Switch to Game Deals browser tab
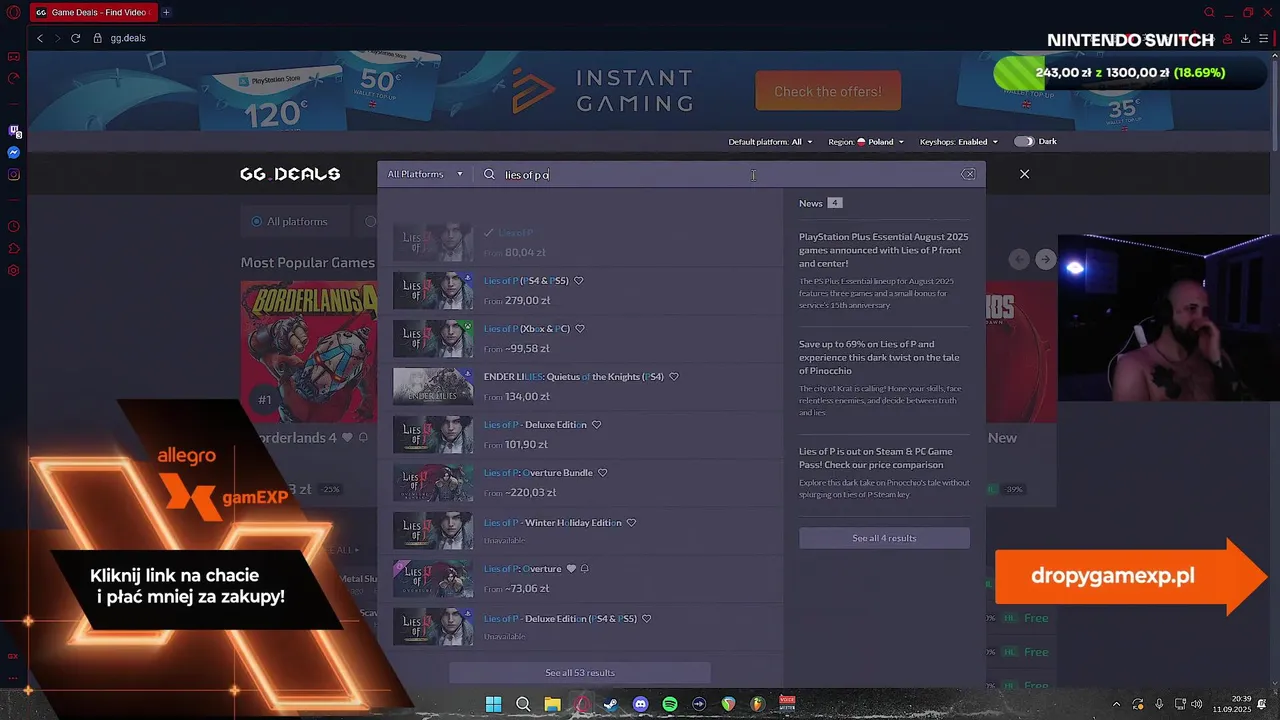The height and width of the screenshot is (720, 1280). 92,12
